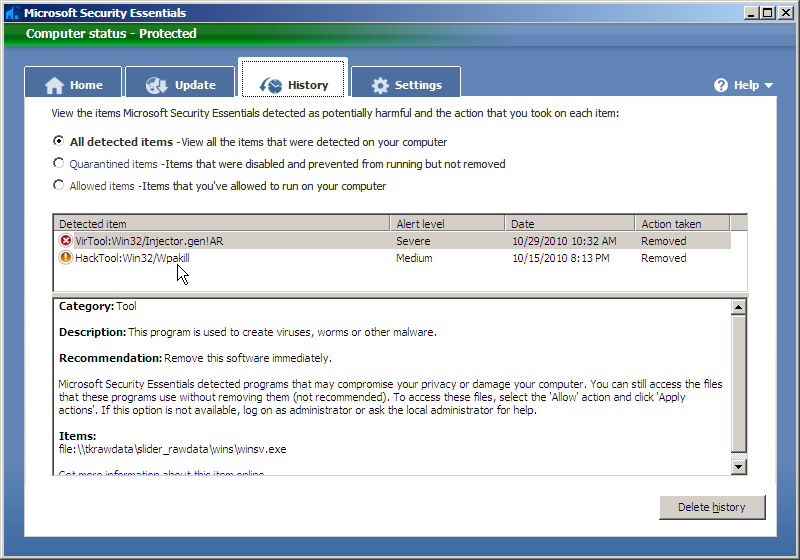Select the History tab
Viewport: 800px width, 560px height.
click(x=293, y=79)
